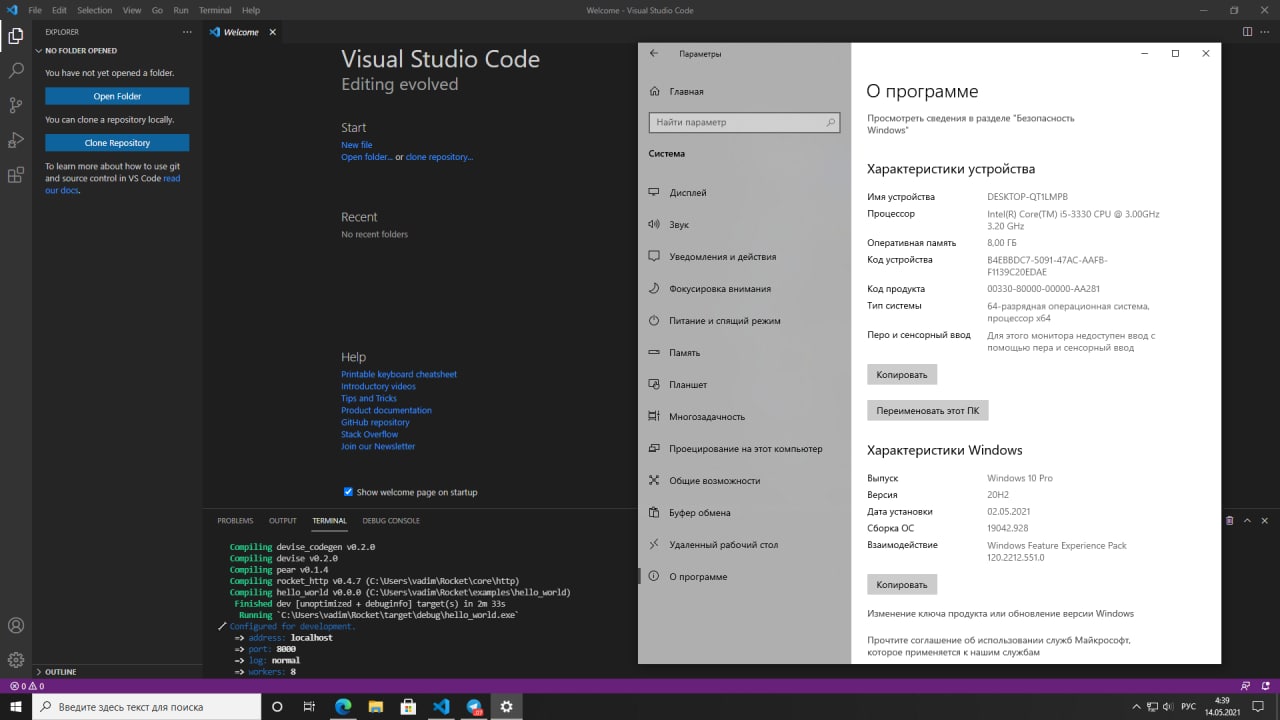Image resolution: width=1280 pixels, height=720 pixels.
Task: Click Переименовать этот ПК button
Action: tap(927, 410)
